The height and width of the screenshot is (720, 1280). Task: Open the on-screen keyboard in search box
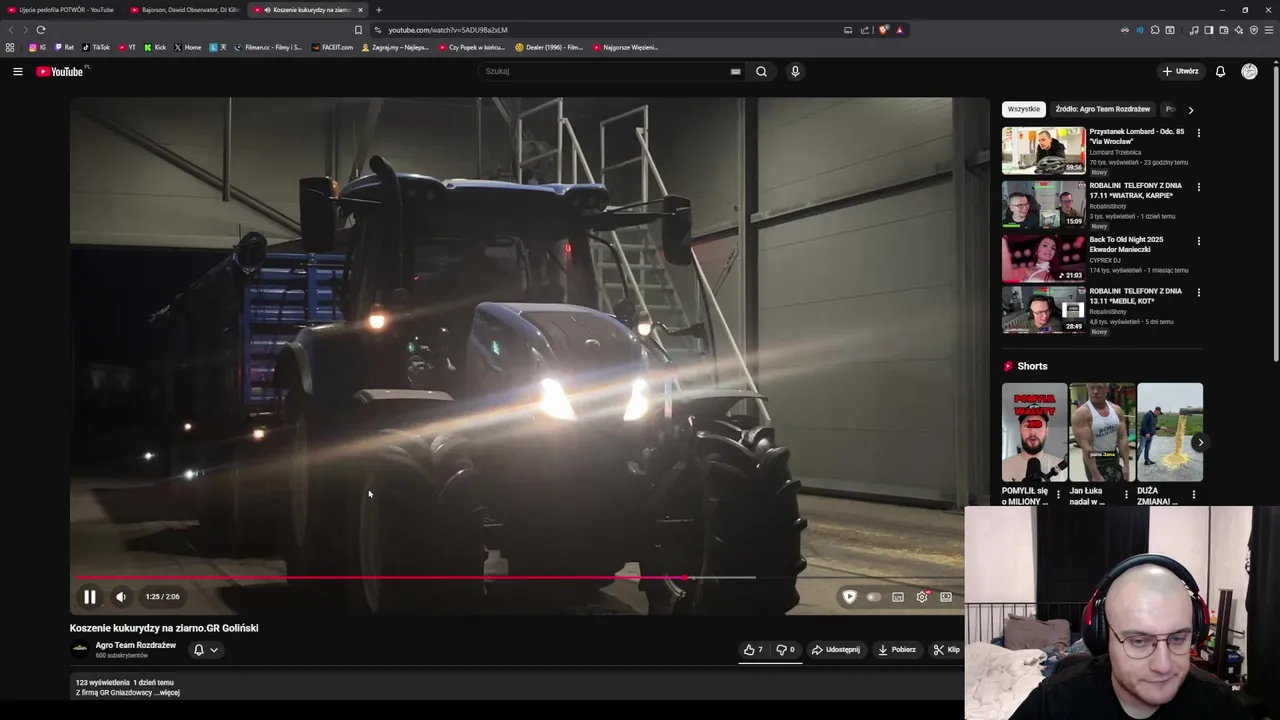[x=735, y=71]
